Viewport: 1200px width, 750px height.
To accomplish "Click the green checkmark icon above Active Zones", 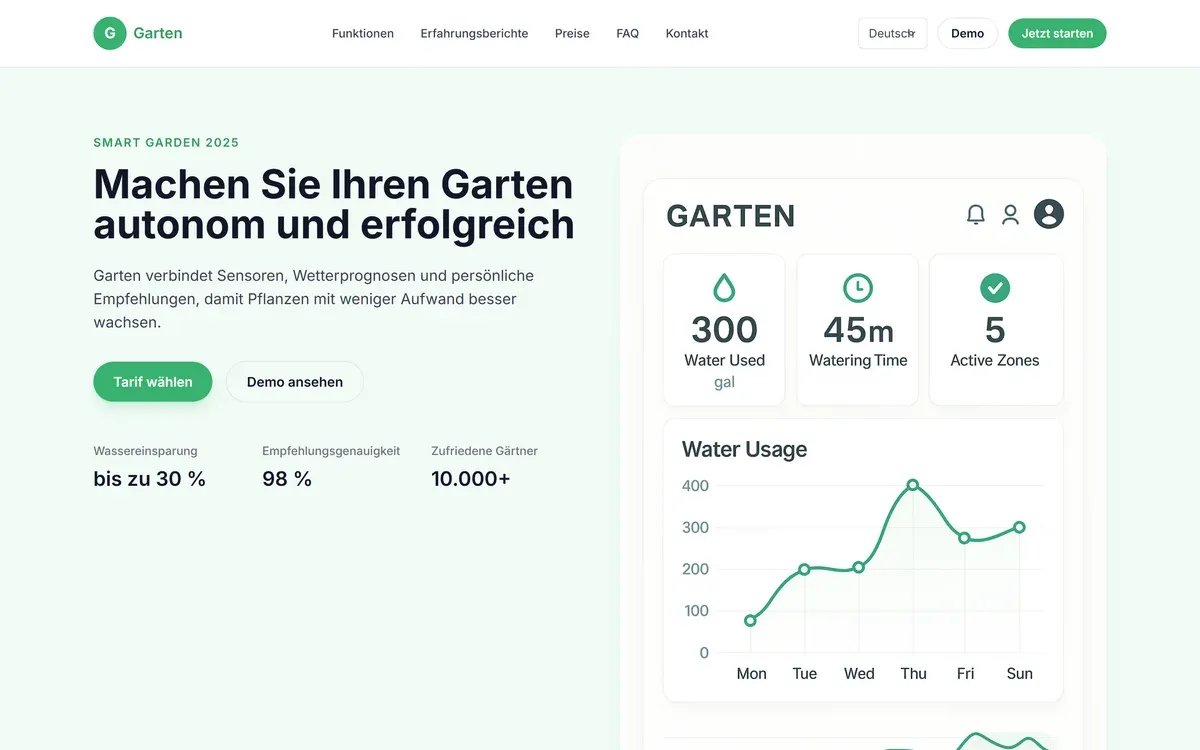I will (x=994, y=287).
